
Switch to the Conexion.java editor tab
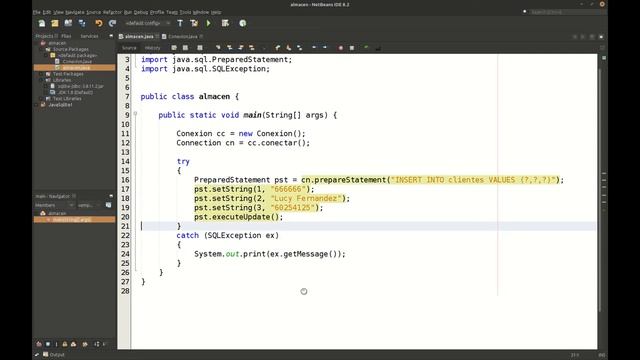point(182,36)
